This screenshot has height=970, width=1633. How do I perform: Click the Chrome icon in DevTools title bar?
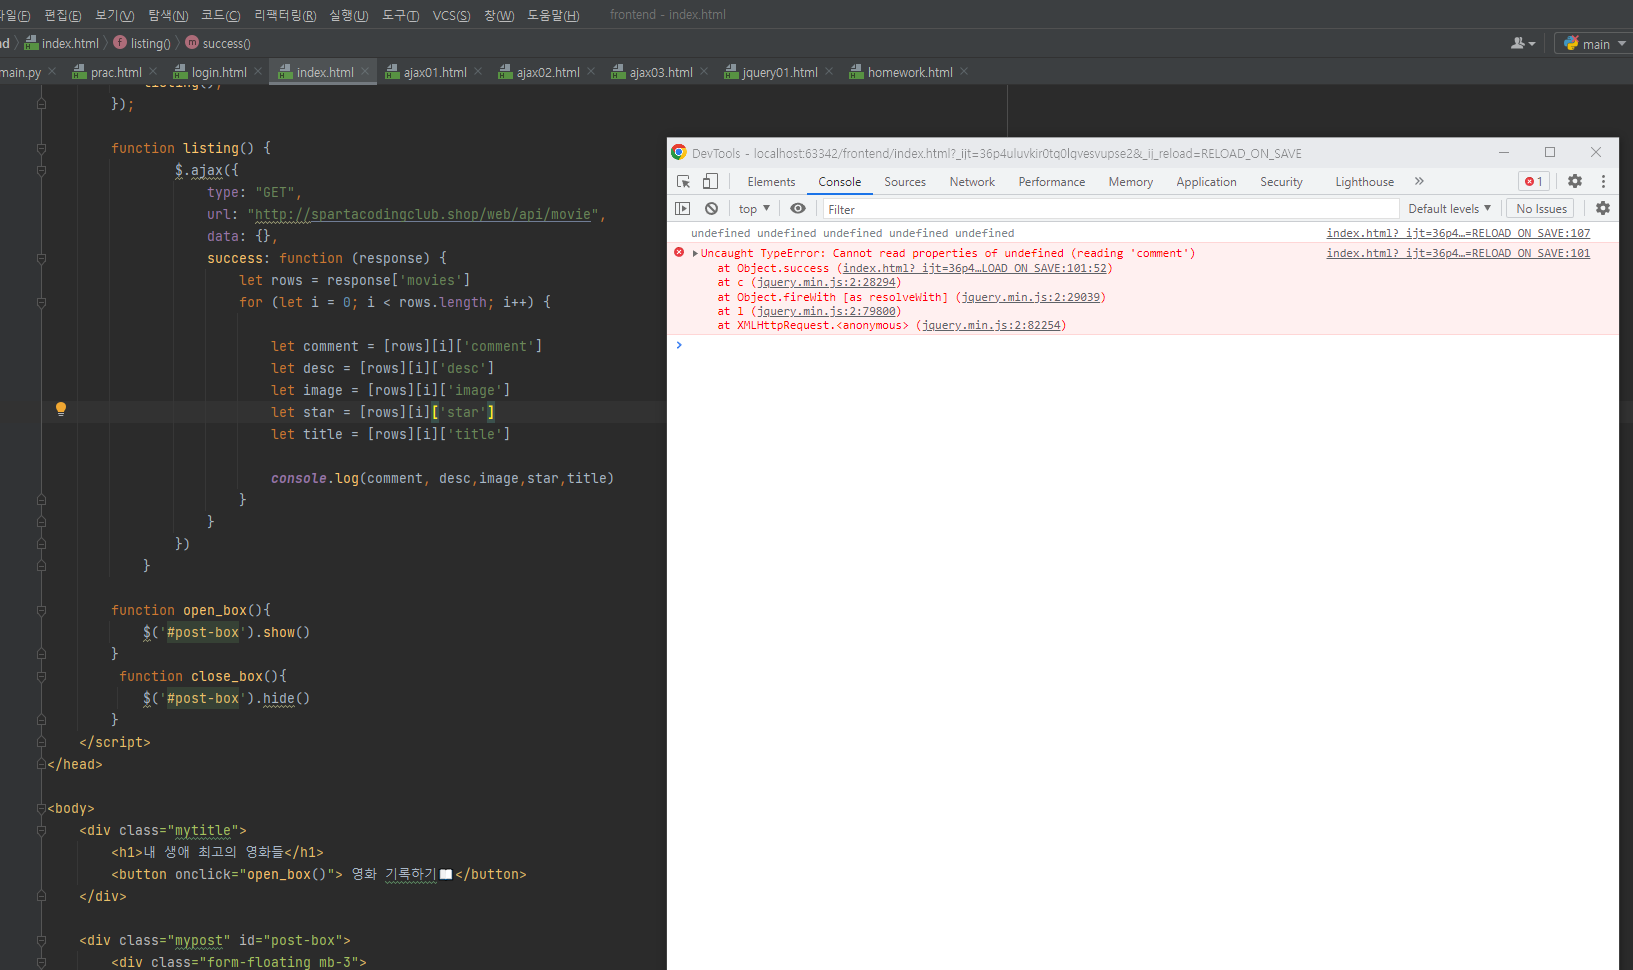pyautogui.click(x=679, y=152)
